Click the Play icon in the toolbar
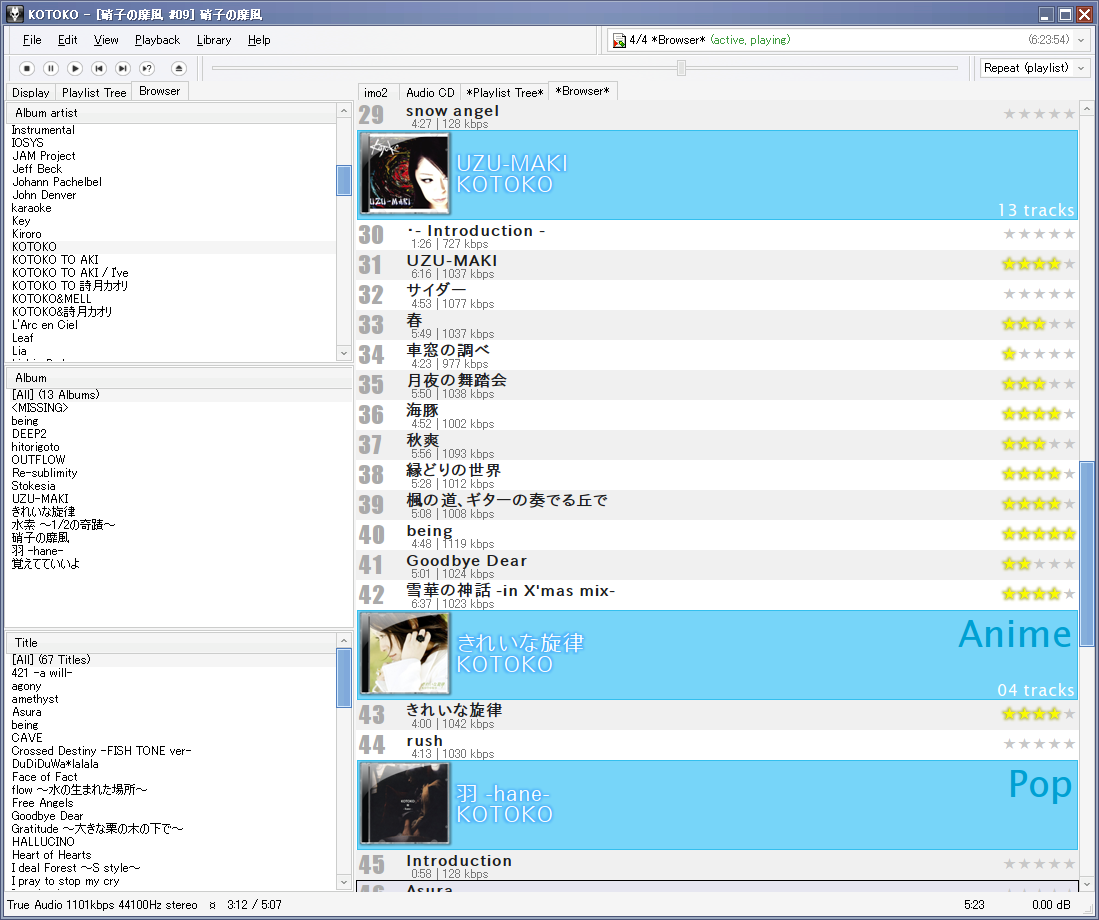The height and width of the screenshot is (920, 1099). click(x=75, y=68)
